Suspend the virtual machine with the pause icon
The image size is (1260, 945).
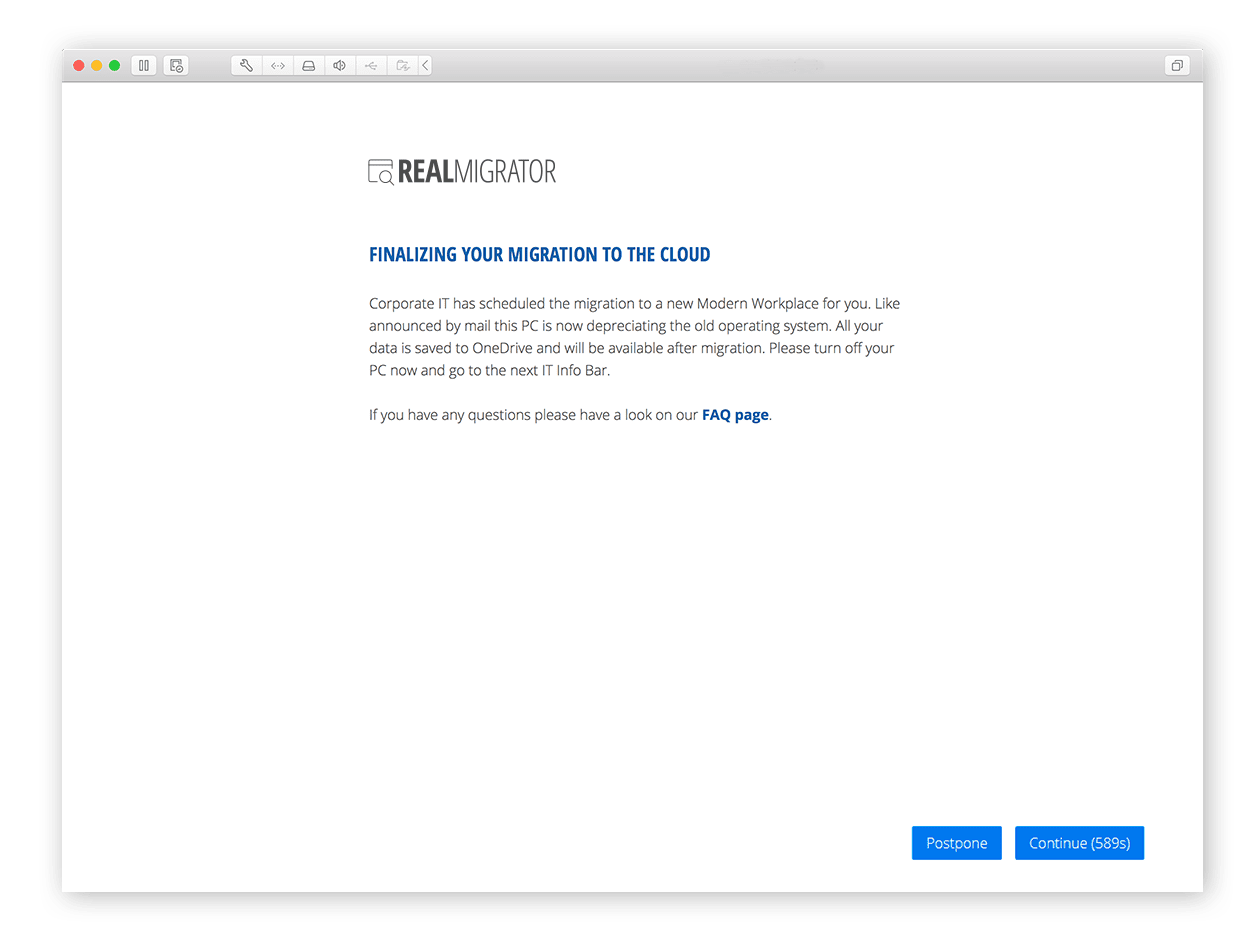click(x=144, y=65)
